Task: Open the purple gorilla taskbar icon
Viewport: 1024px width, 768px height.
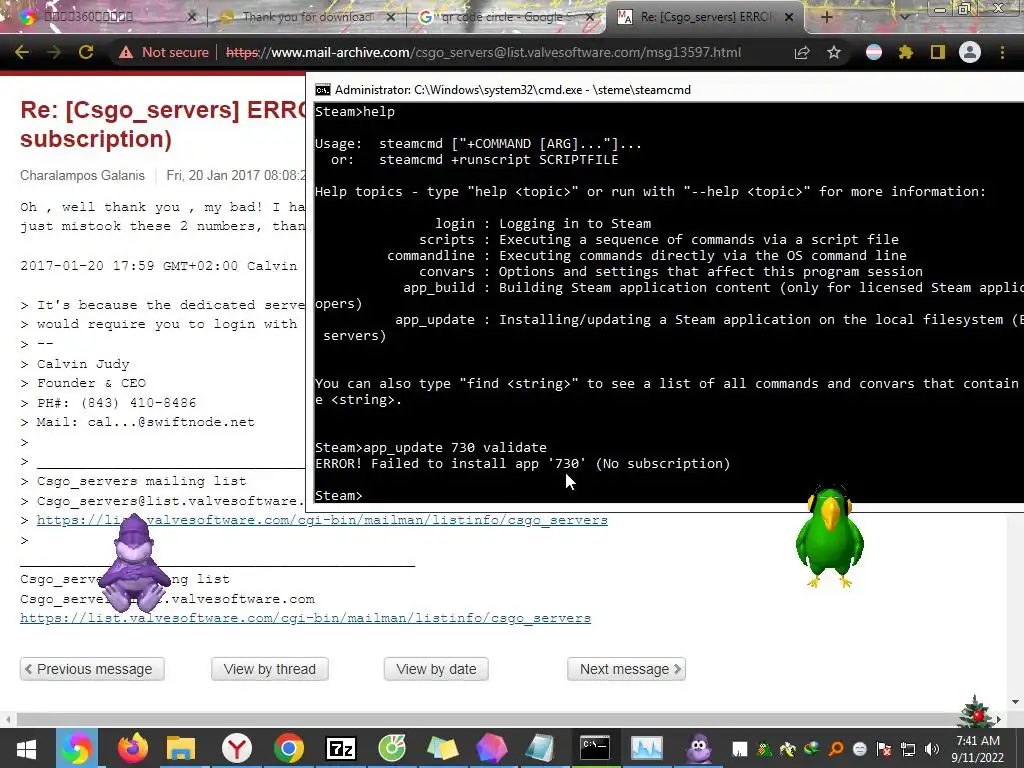Action: coord(699,748)
